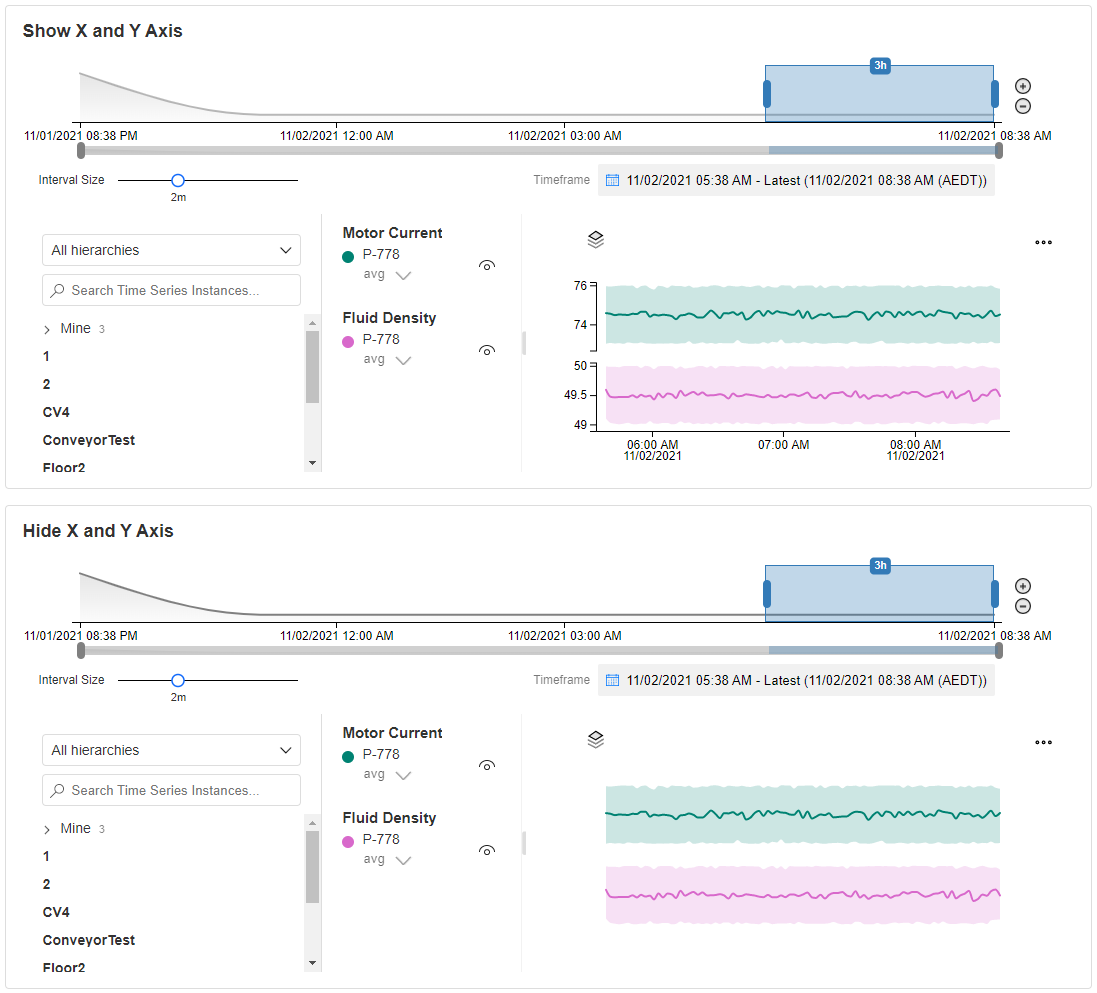Click green Motor Current swatch in Hide X and Y Axis
Screen dimensions: 1097x993
point(348,756)
